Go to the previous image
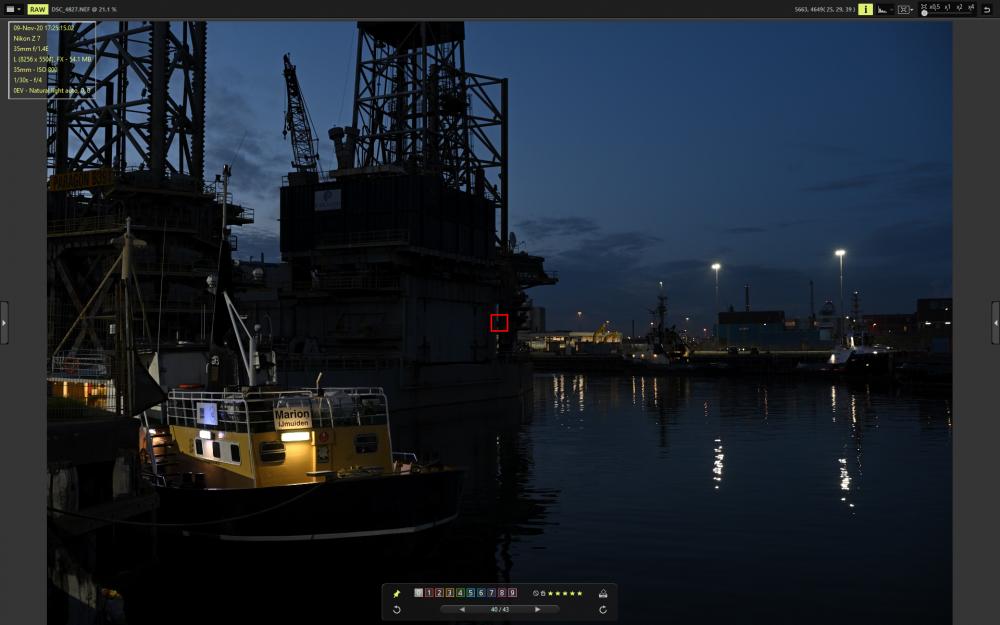 point(462,610)
